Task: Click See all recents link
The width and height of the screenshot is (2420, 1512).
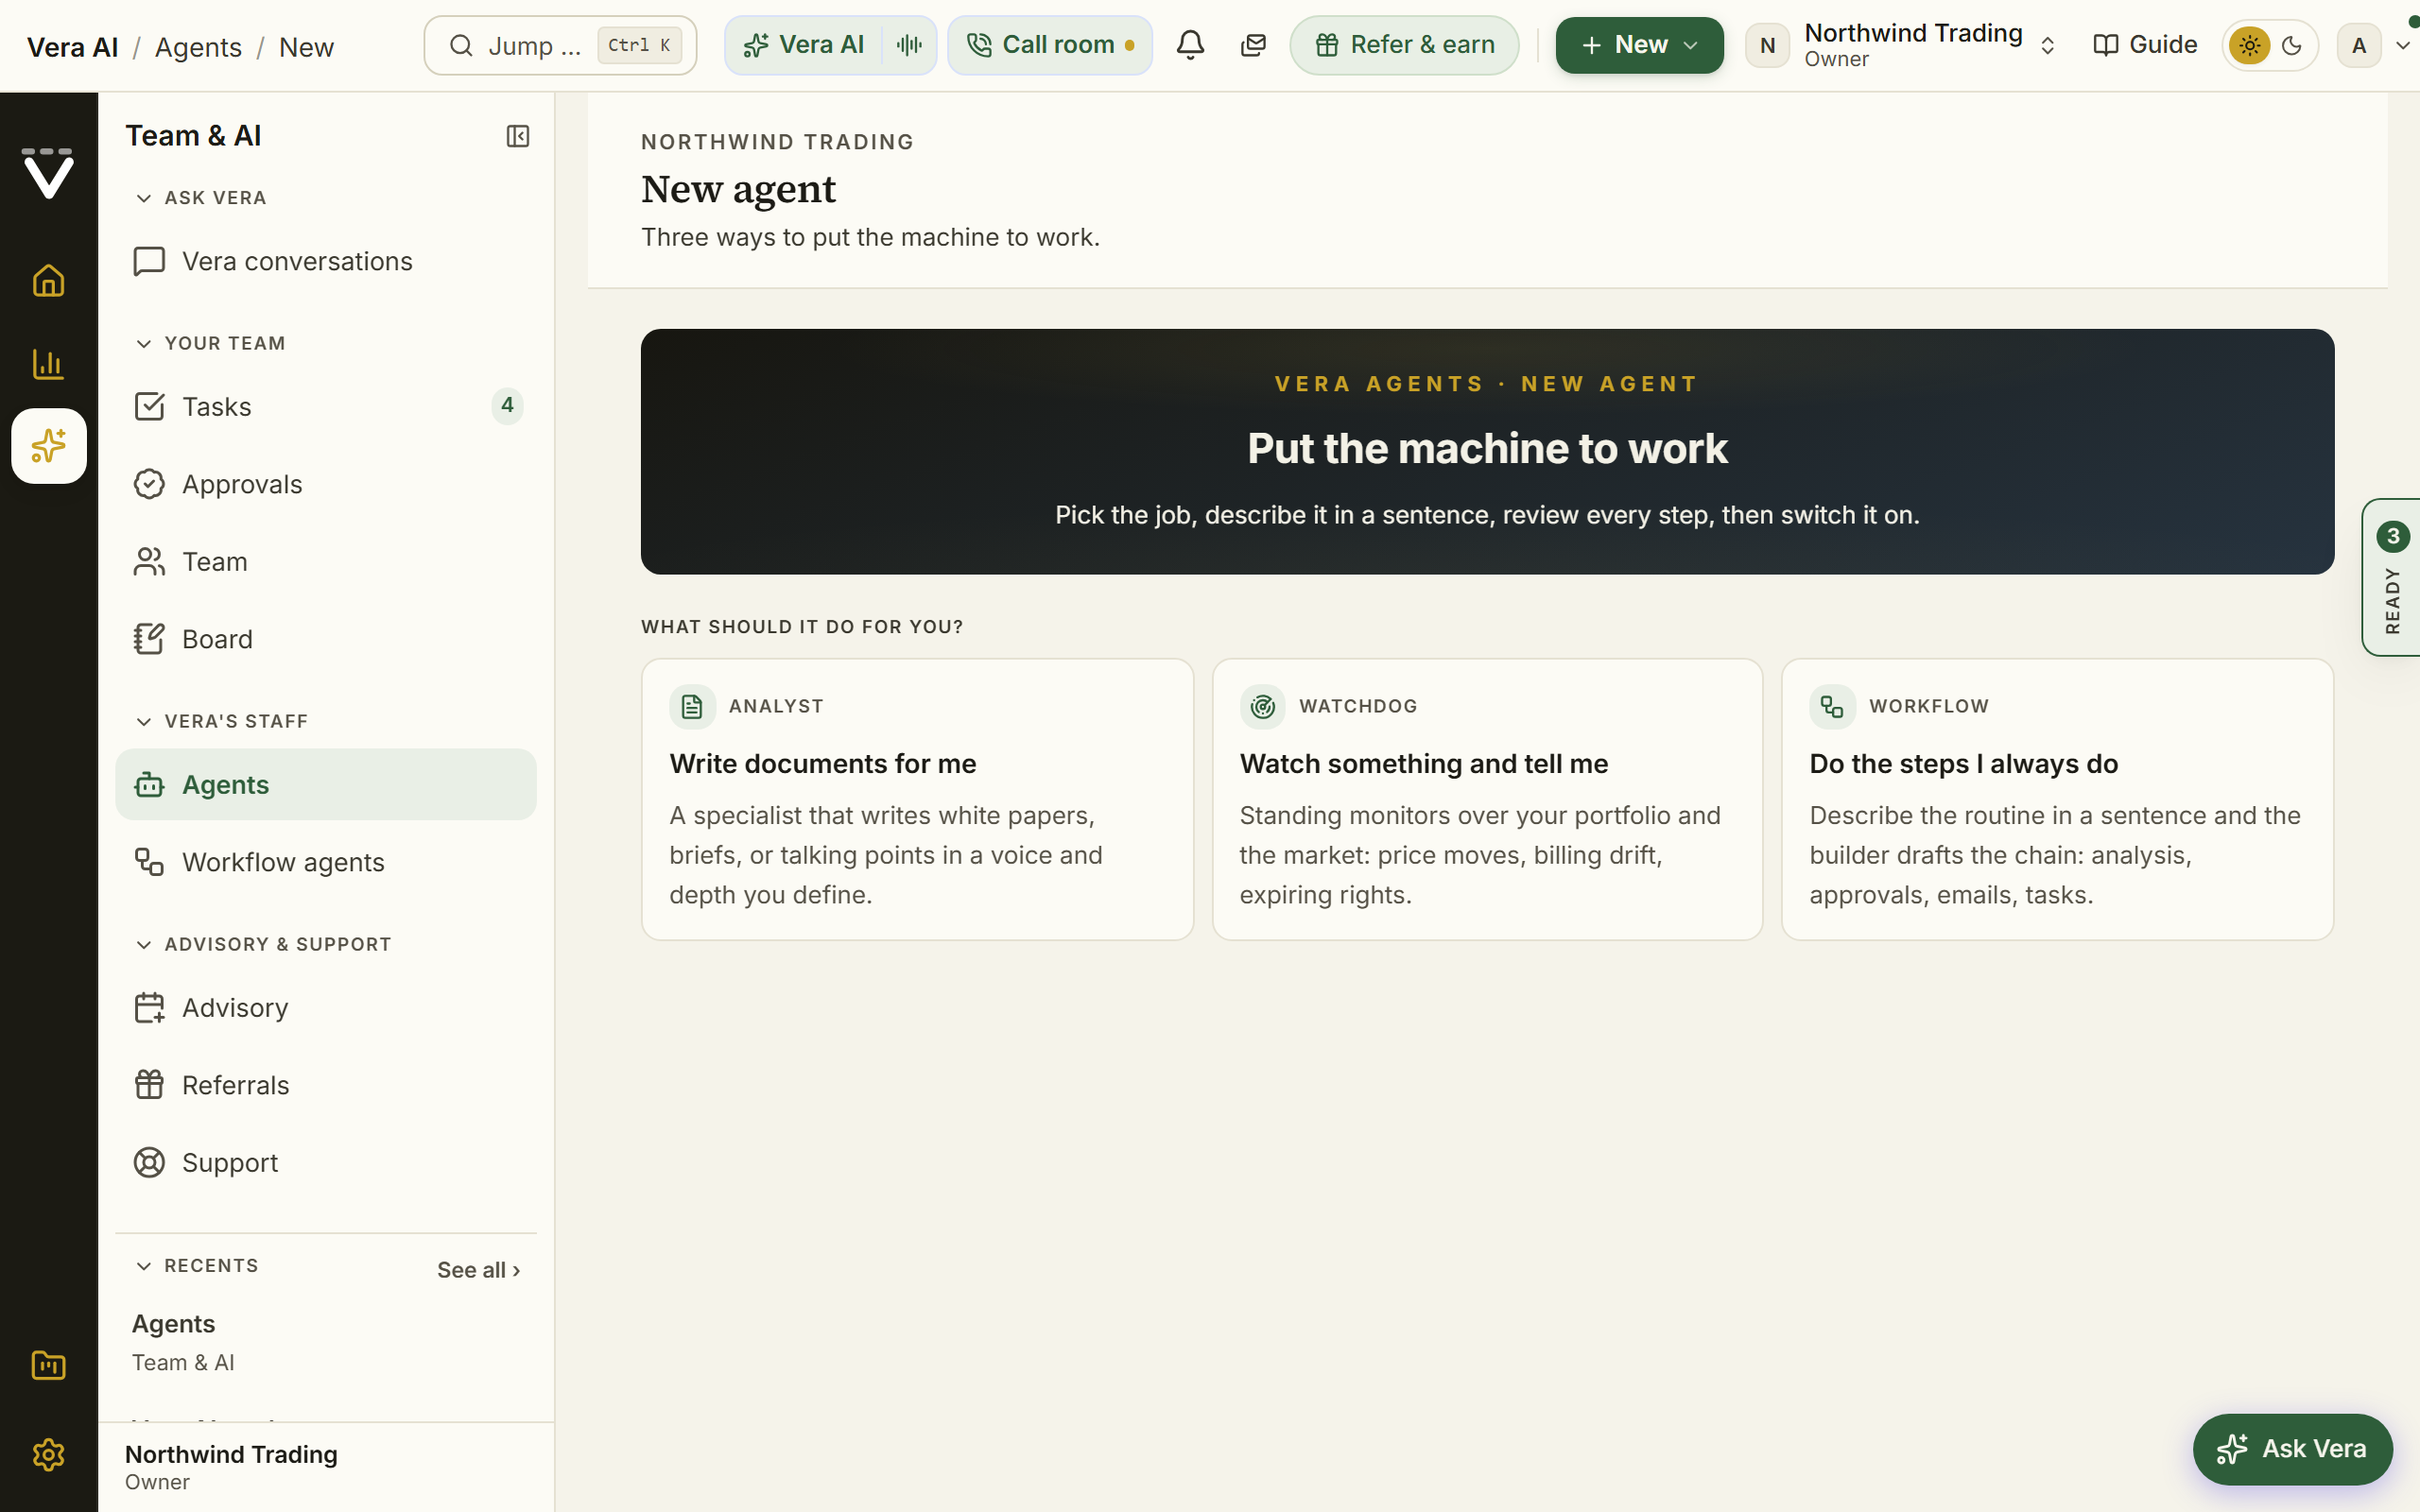Action: click(479, 1270)
